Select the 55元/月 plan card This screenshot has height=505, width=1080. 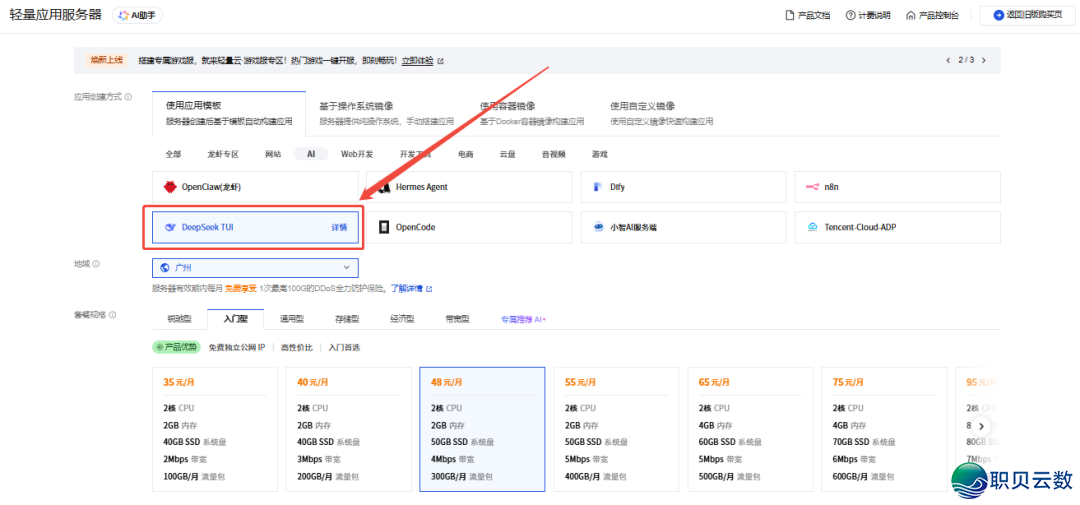[x=616, y=429]
